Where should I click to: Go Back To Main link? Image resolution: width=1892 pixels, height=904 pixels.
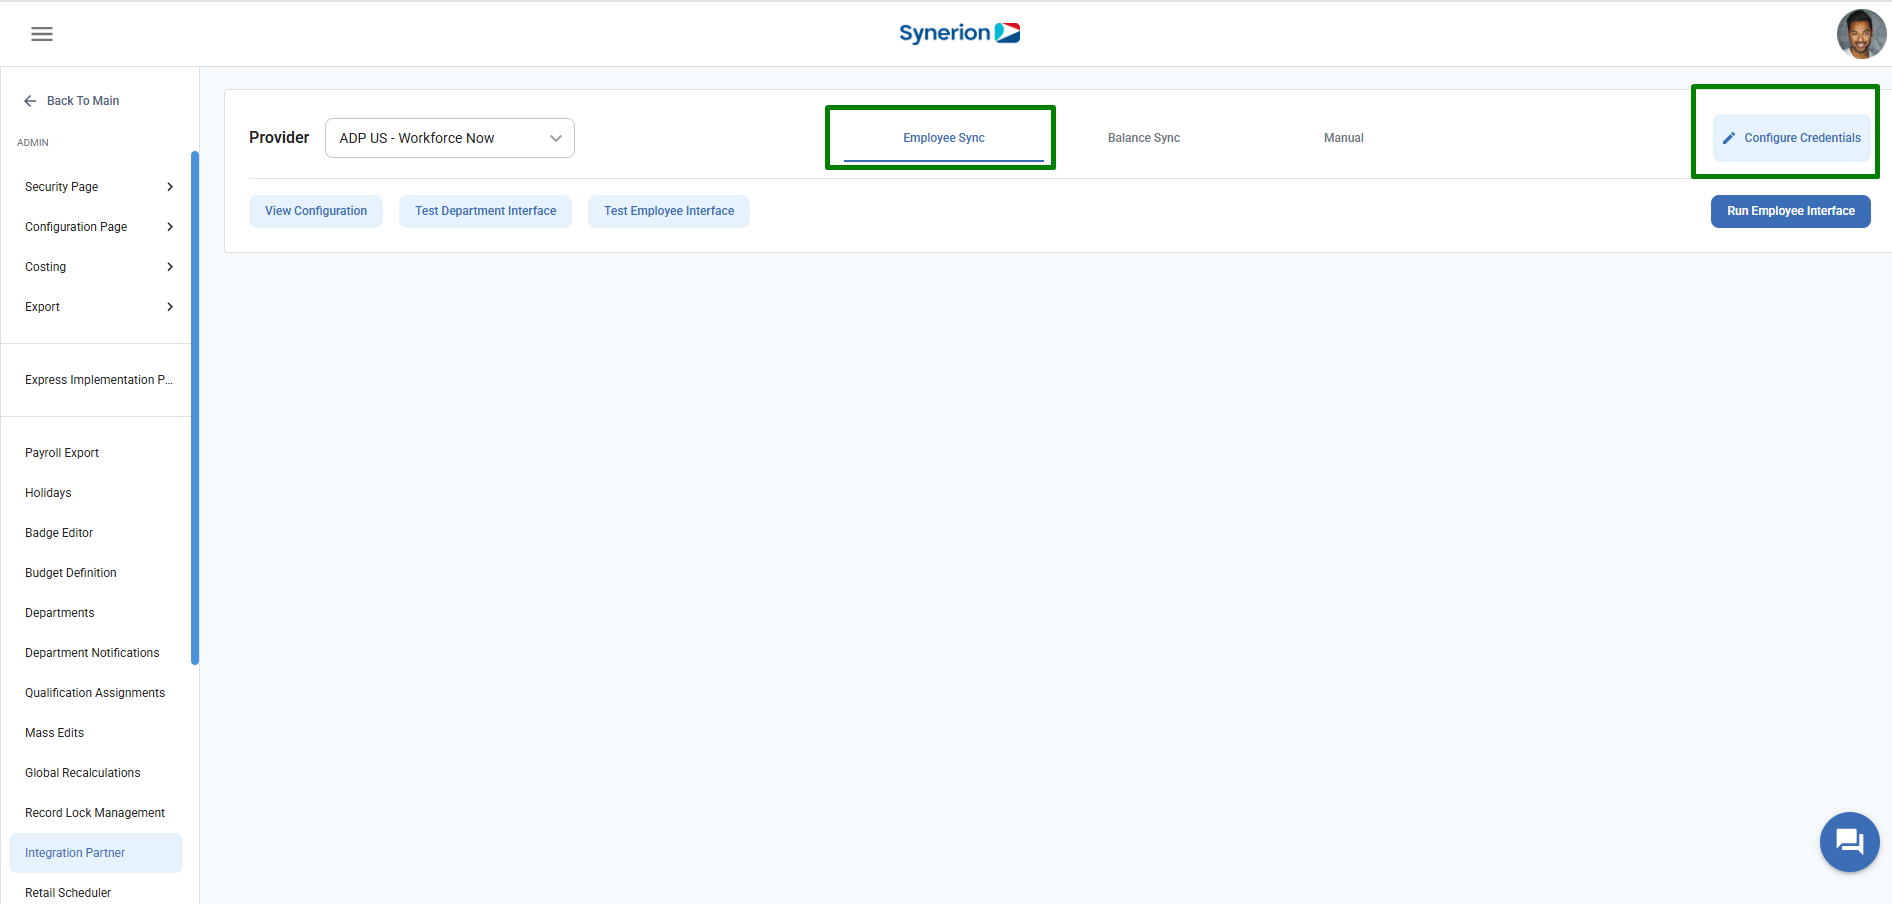click(83, 101)
